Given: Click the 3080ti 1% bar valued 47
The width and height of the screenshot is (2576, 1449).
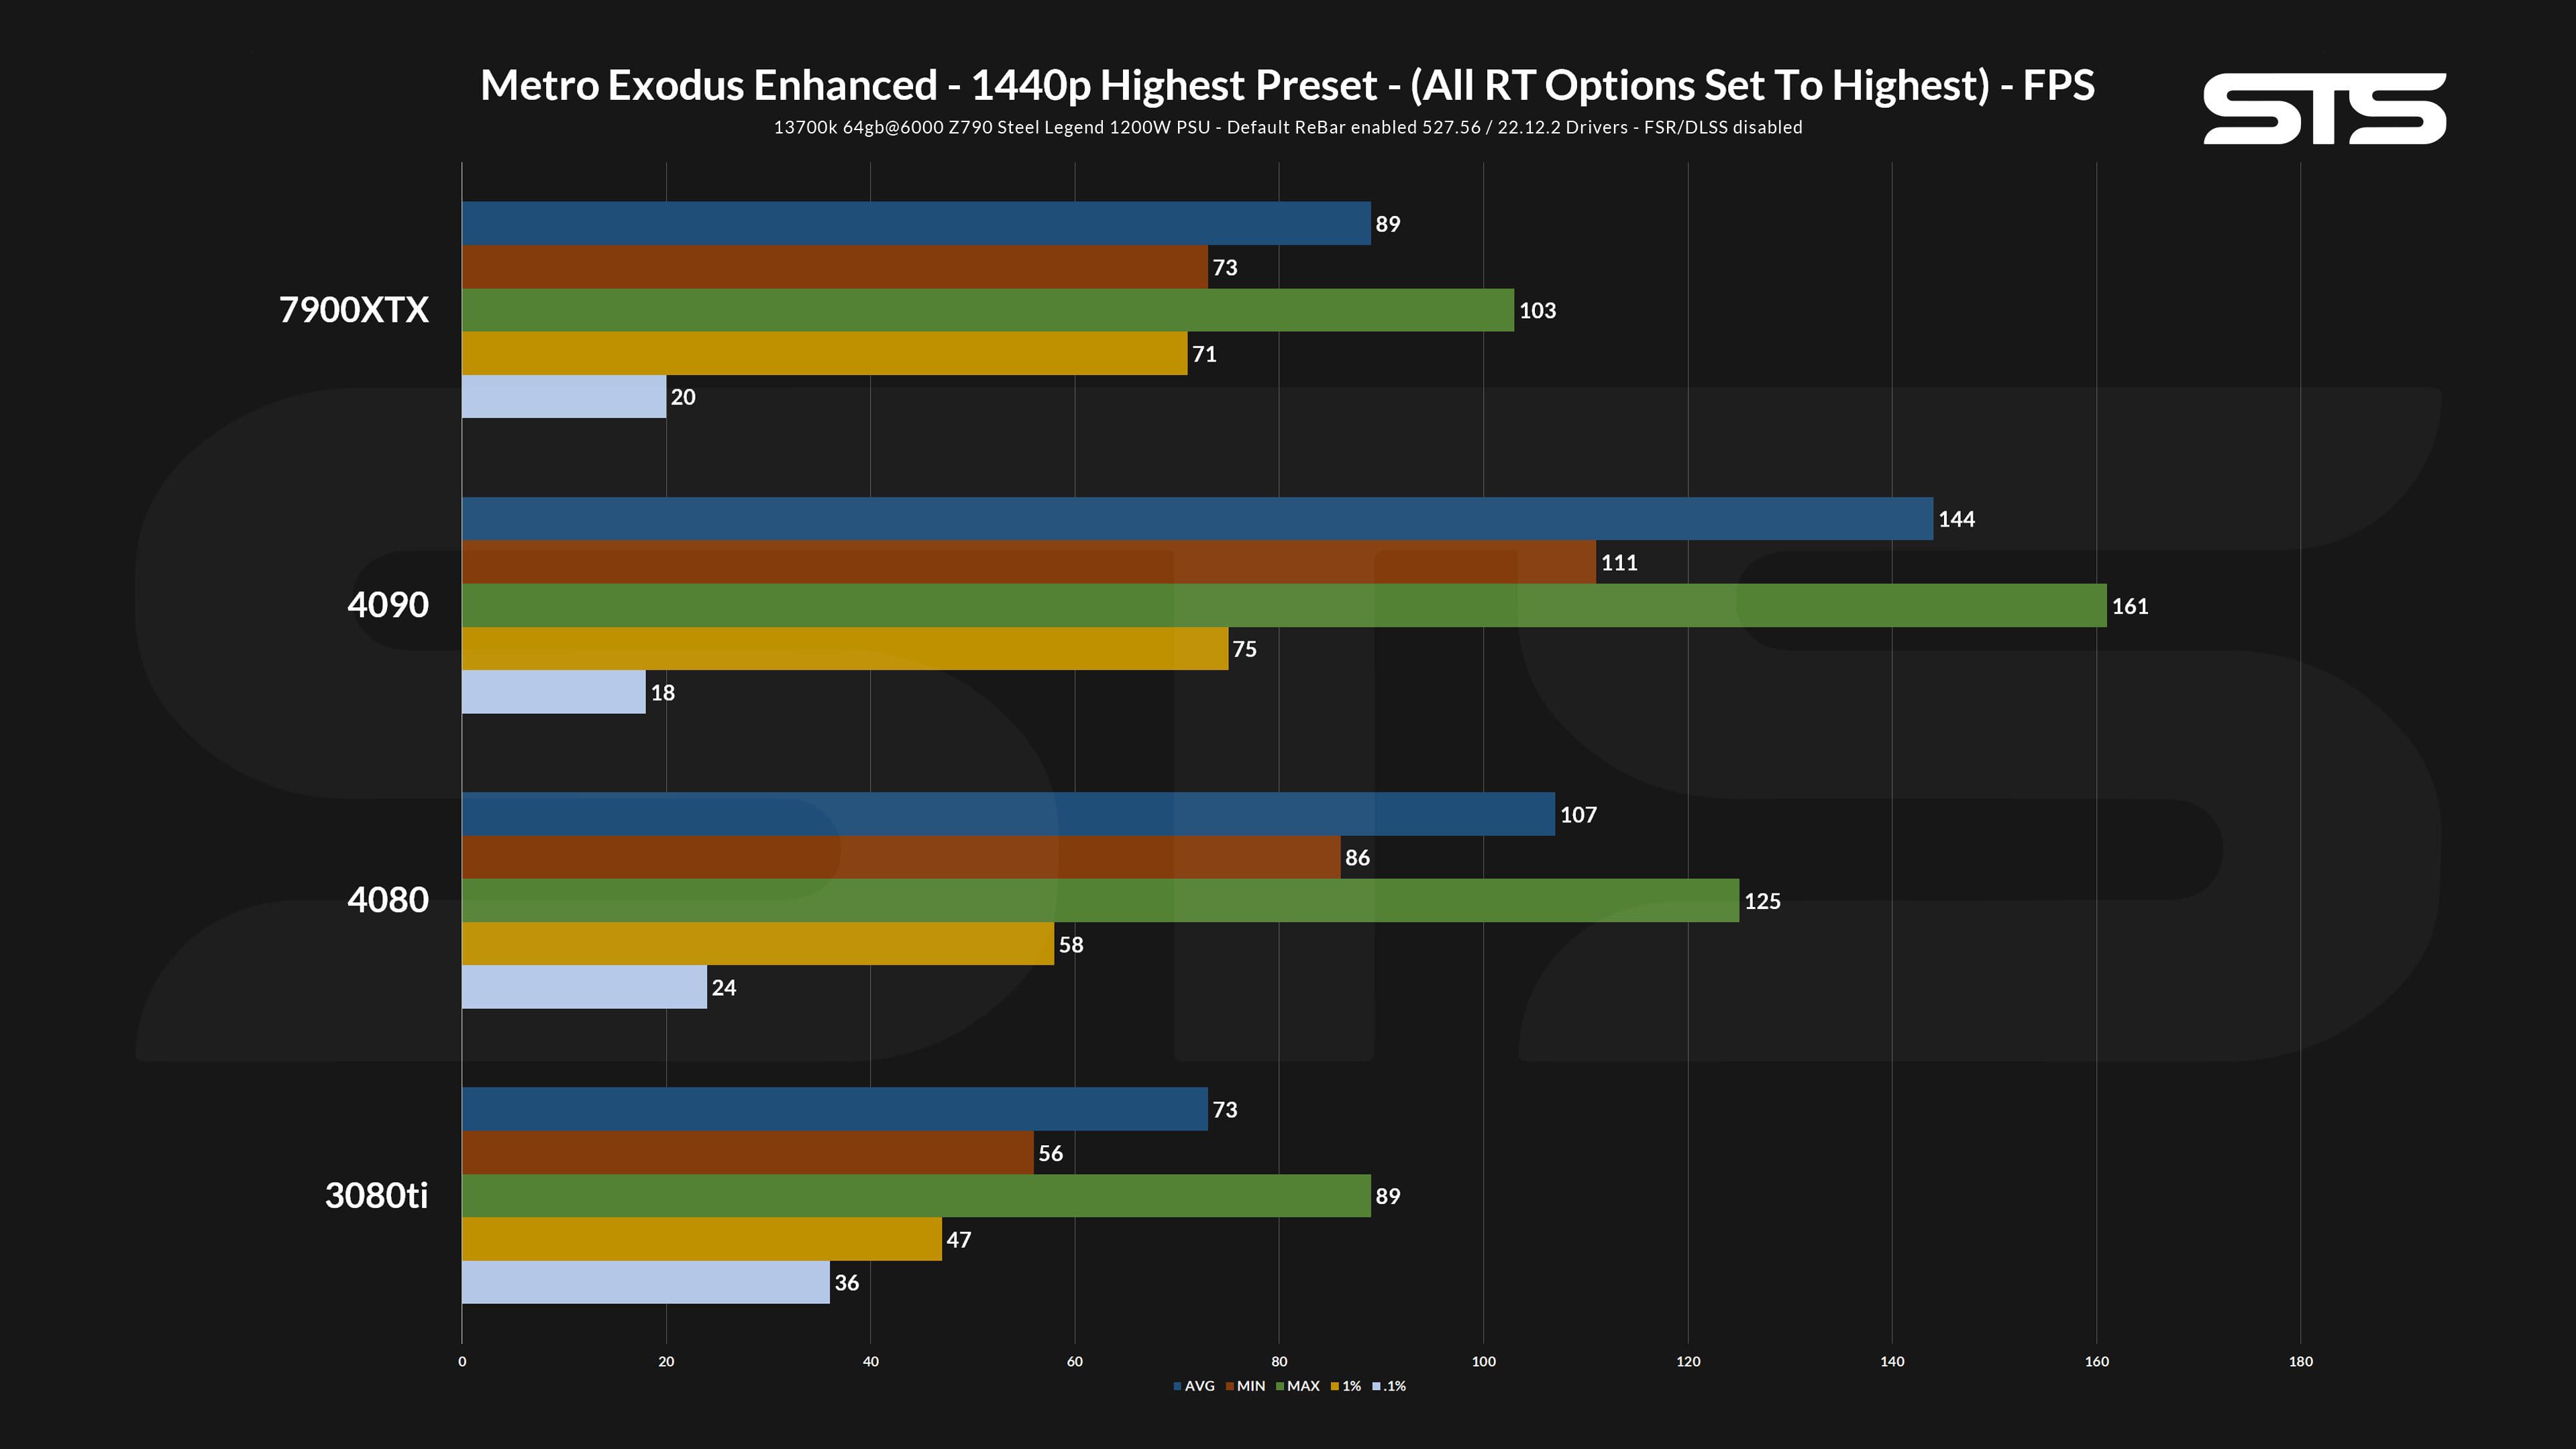Looking at the screenshot, I should (x=702, y=1239).
